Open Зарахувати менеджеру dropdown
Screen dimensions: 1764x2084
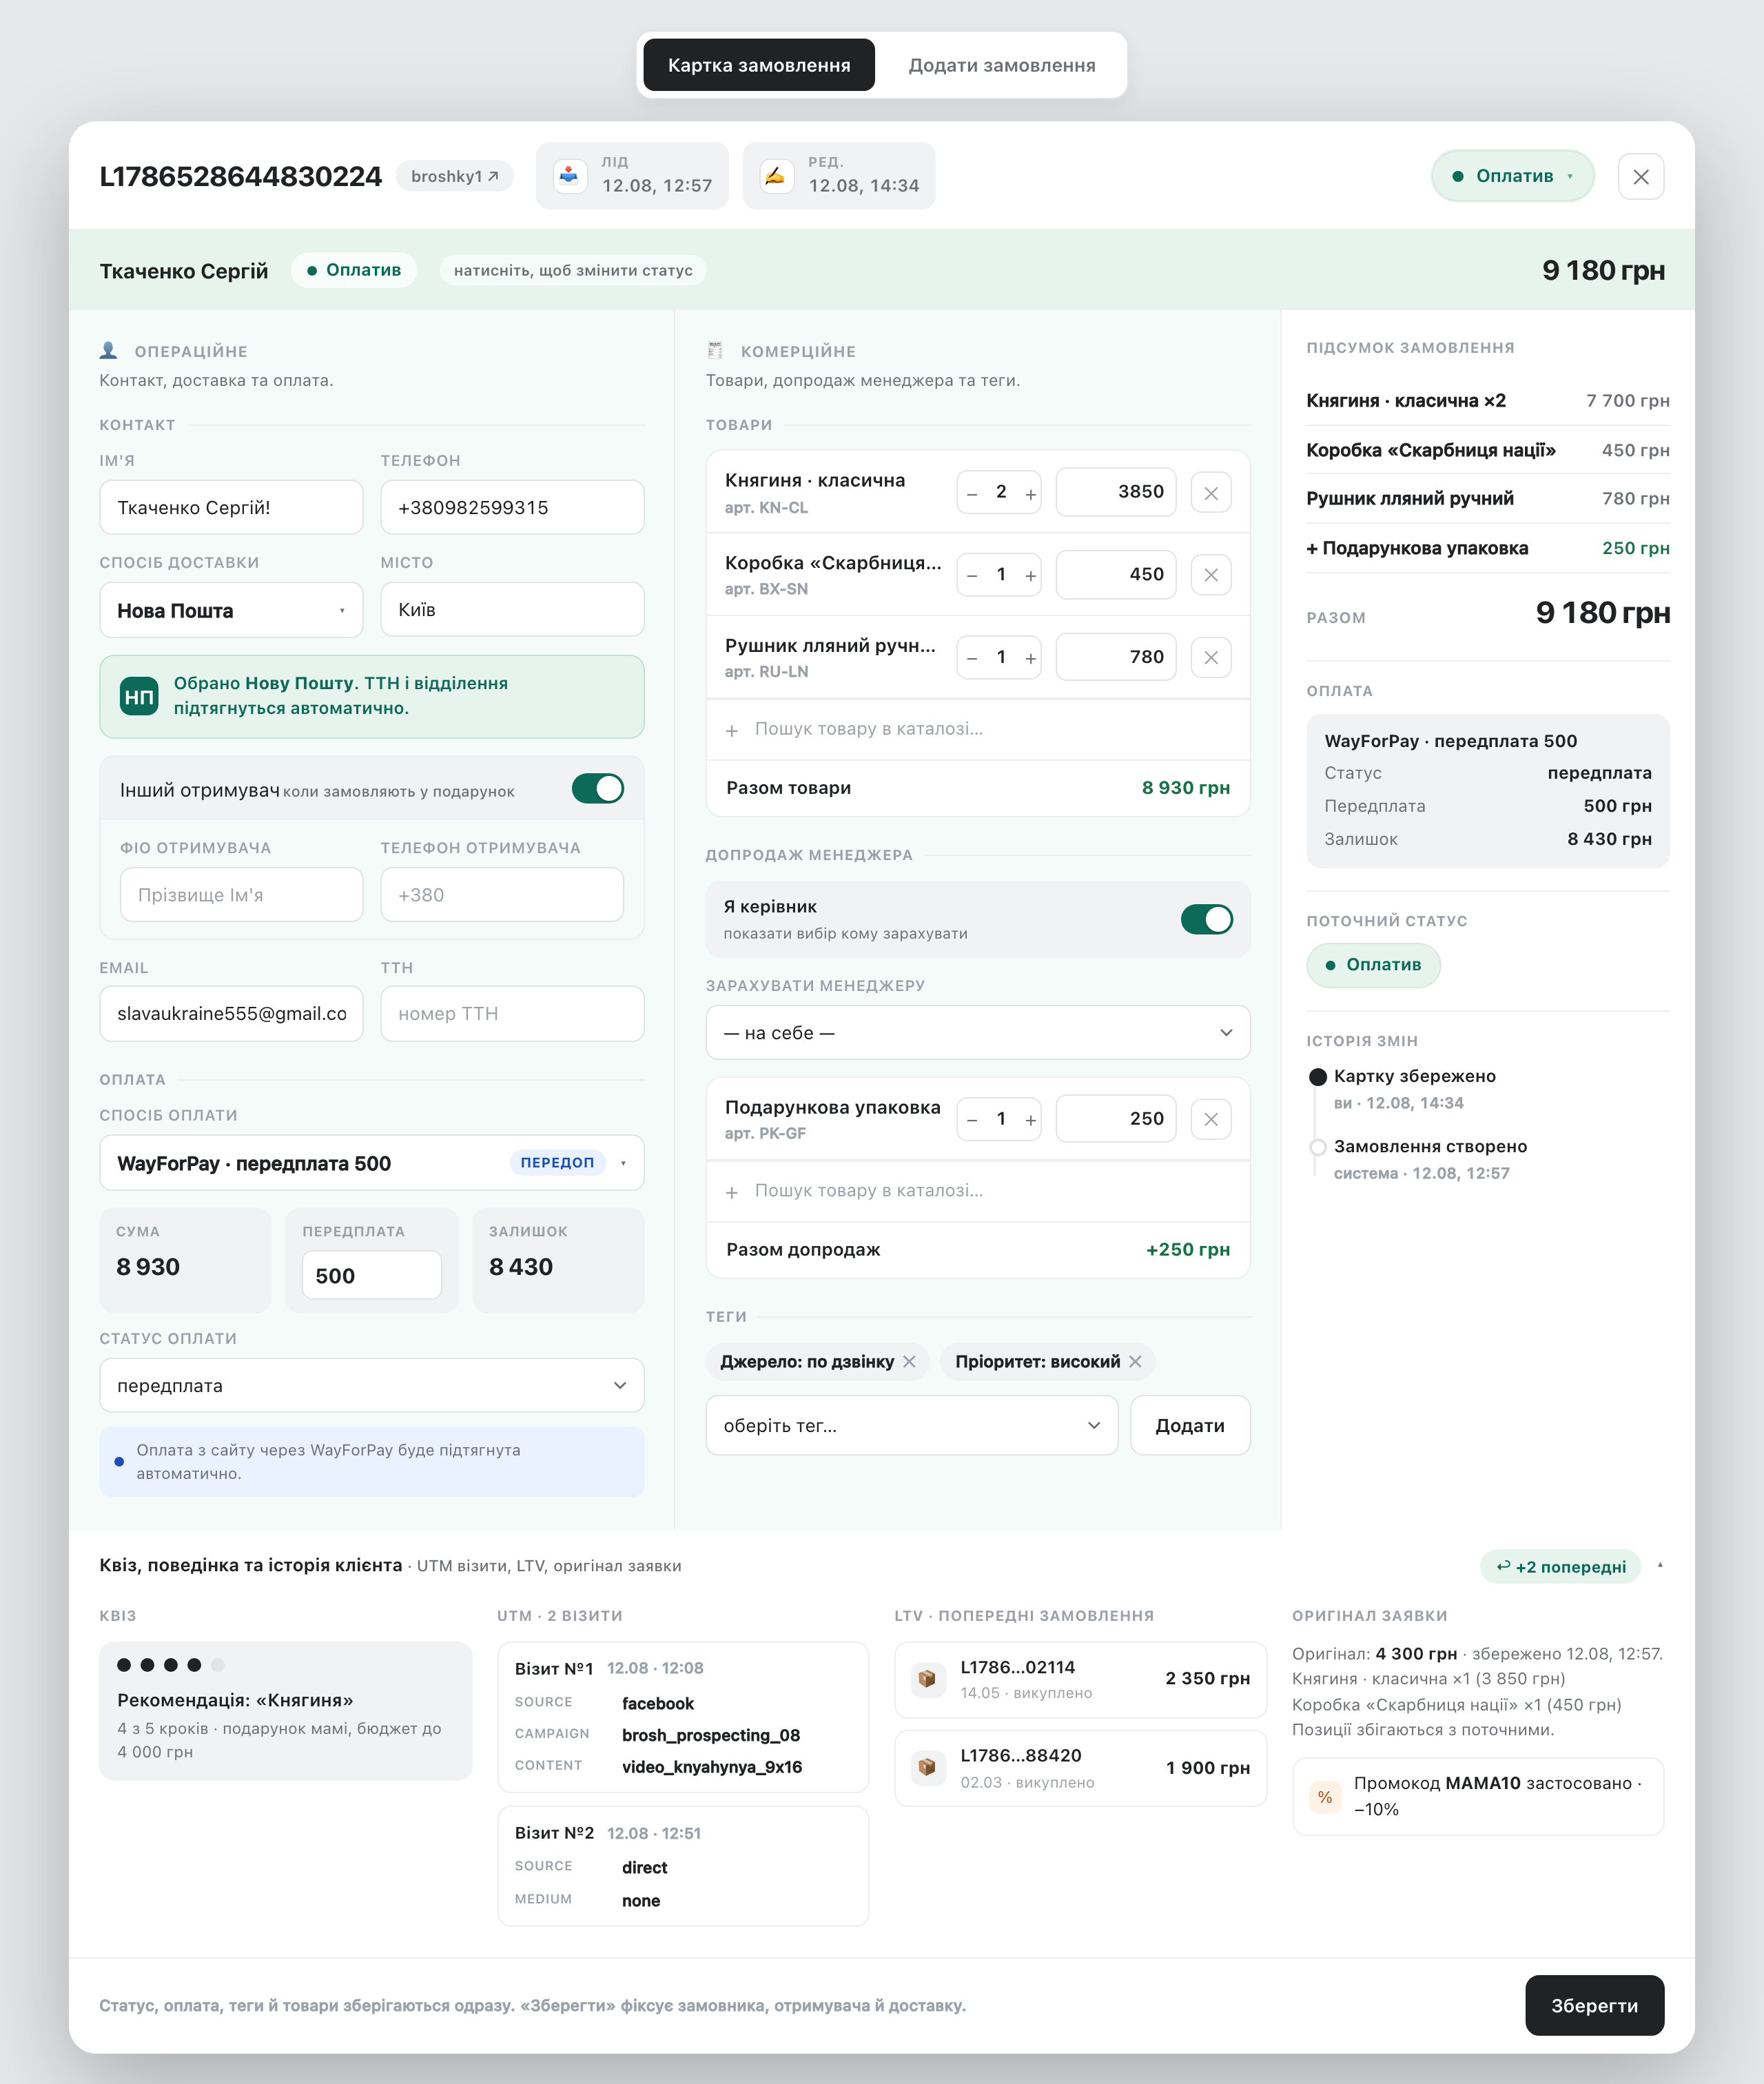977,1032
